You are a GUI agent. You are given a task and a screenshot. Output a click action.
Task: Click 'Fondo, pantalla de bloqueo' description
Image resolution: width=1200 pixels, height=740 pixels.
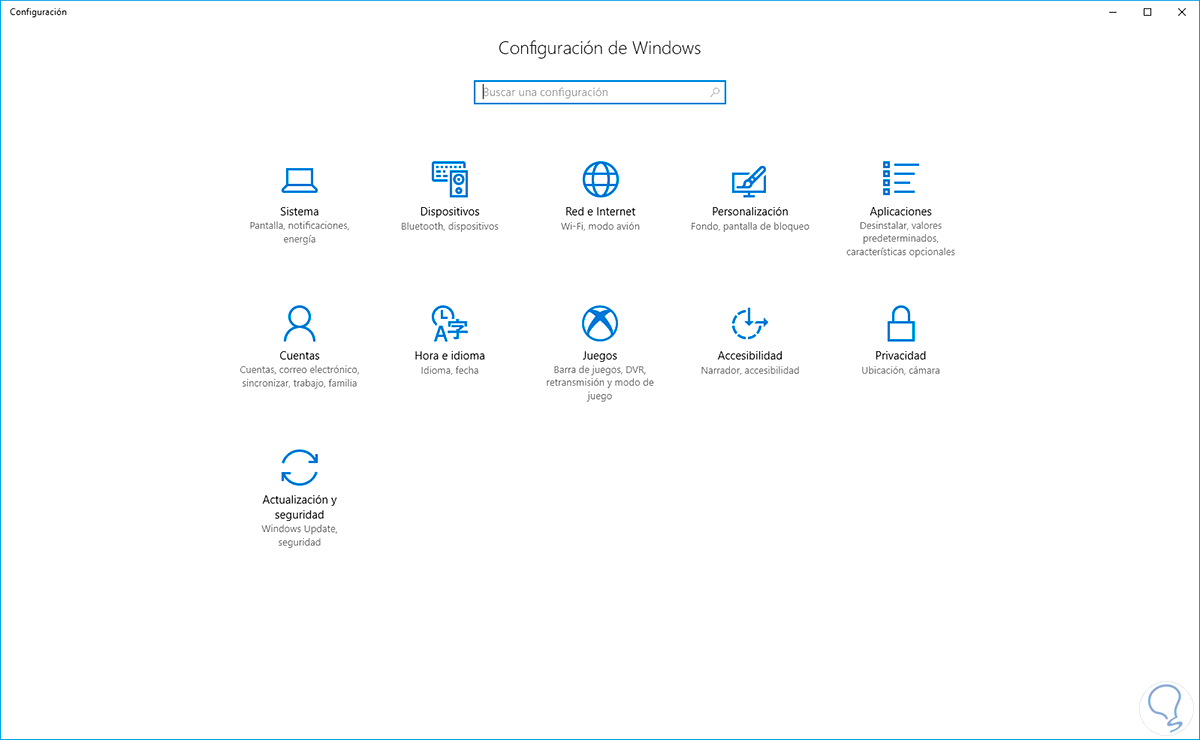(750, 227)
